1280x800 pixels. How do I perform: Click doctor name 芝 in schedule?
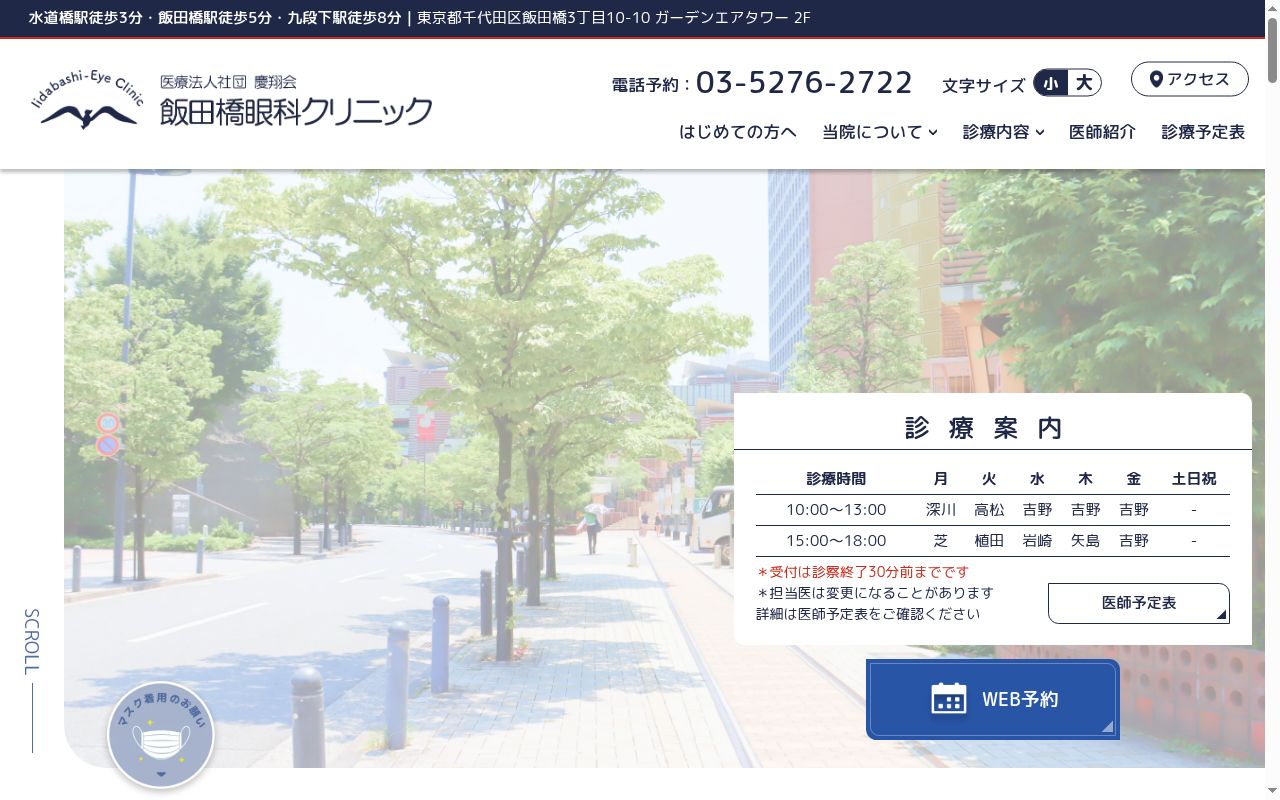pos(941,541)
